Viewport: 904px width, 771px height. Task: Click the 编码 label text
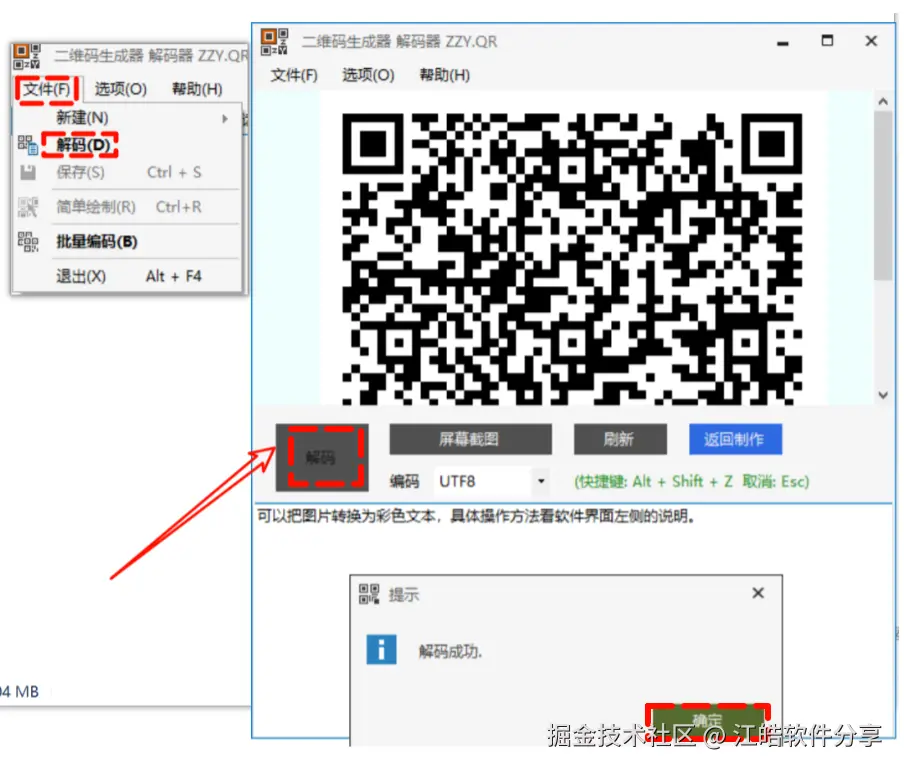click(404, 481)
